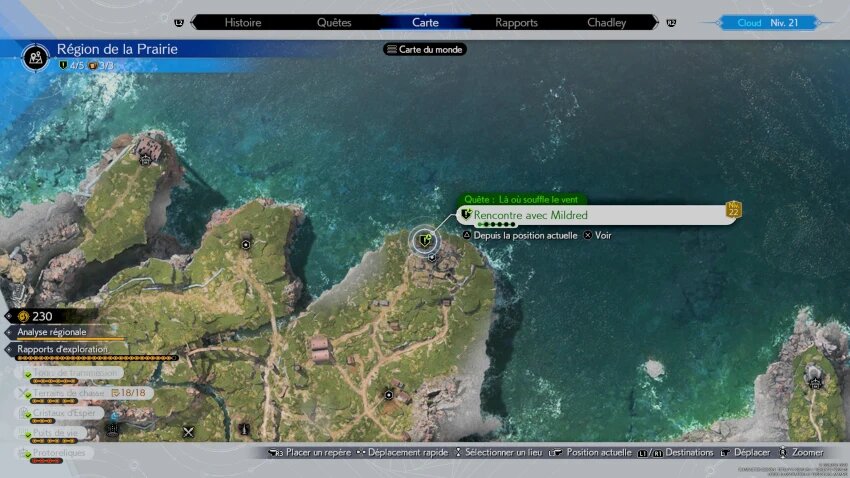Click the Rencontre avec Mildred quest label

[x=531, y=215]
